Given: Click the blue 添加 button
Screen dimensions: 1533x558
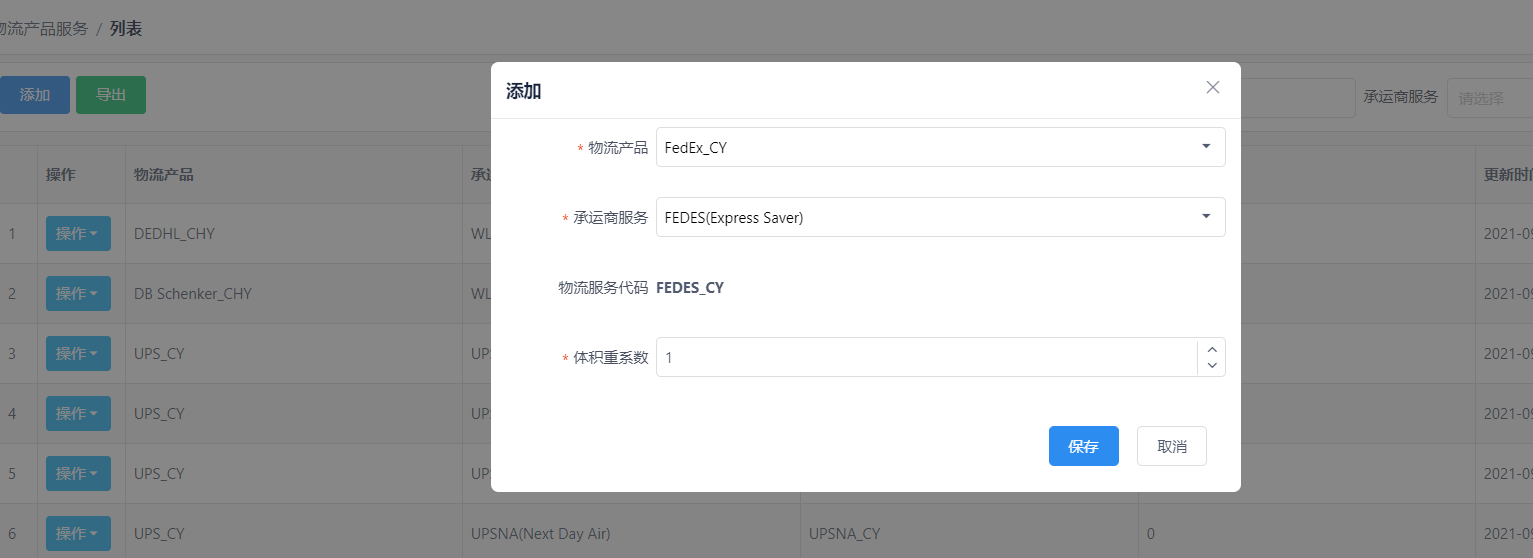Looking at the screenshot, I should 34,95.
